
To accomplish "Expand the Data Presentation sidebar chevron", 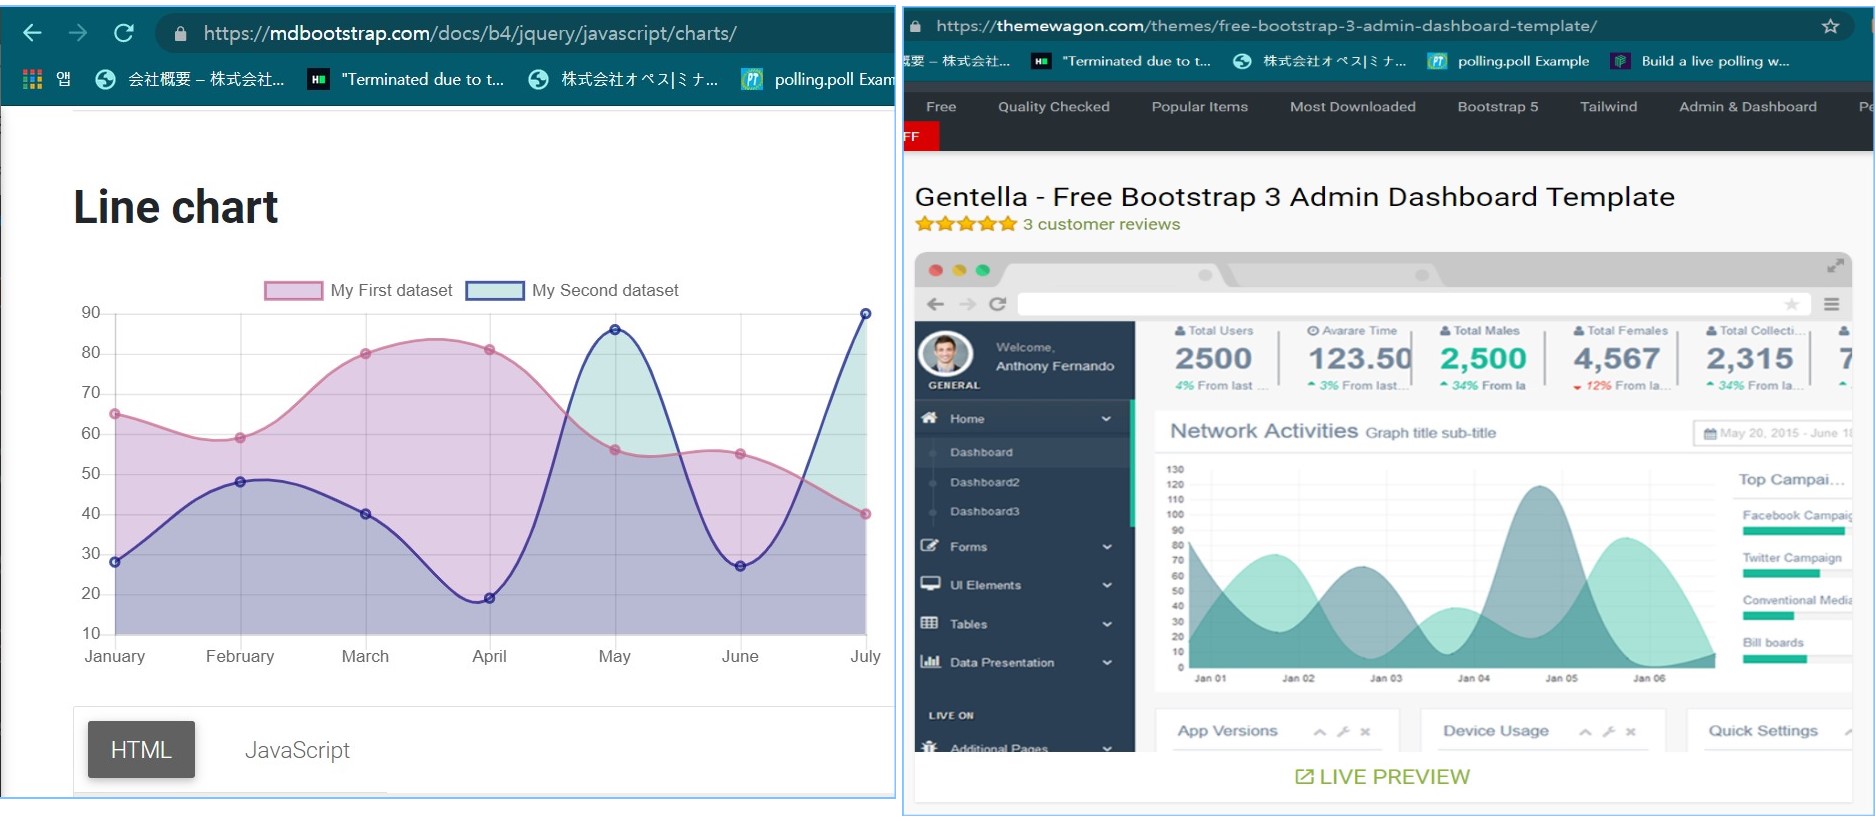I will point(1107,662).
